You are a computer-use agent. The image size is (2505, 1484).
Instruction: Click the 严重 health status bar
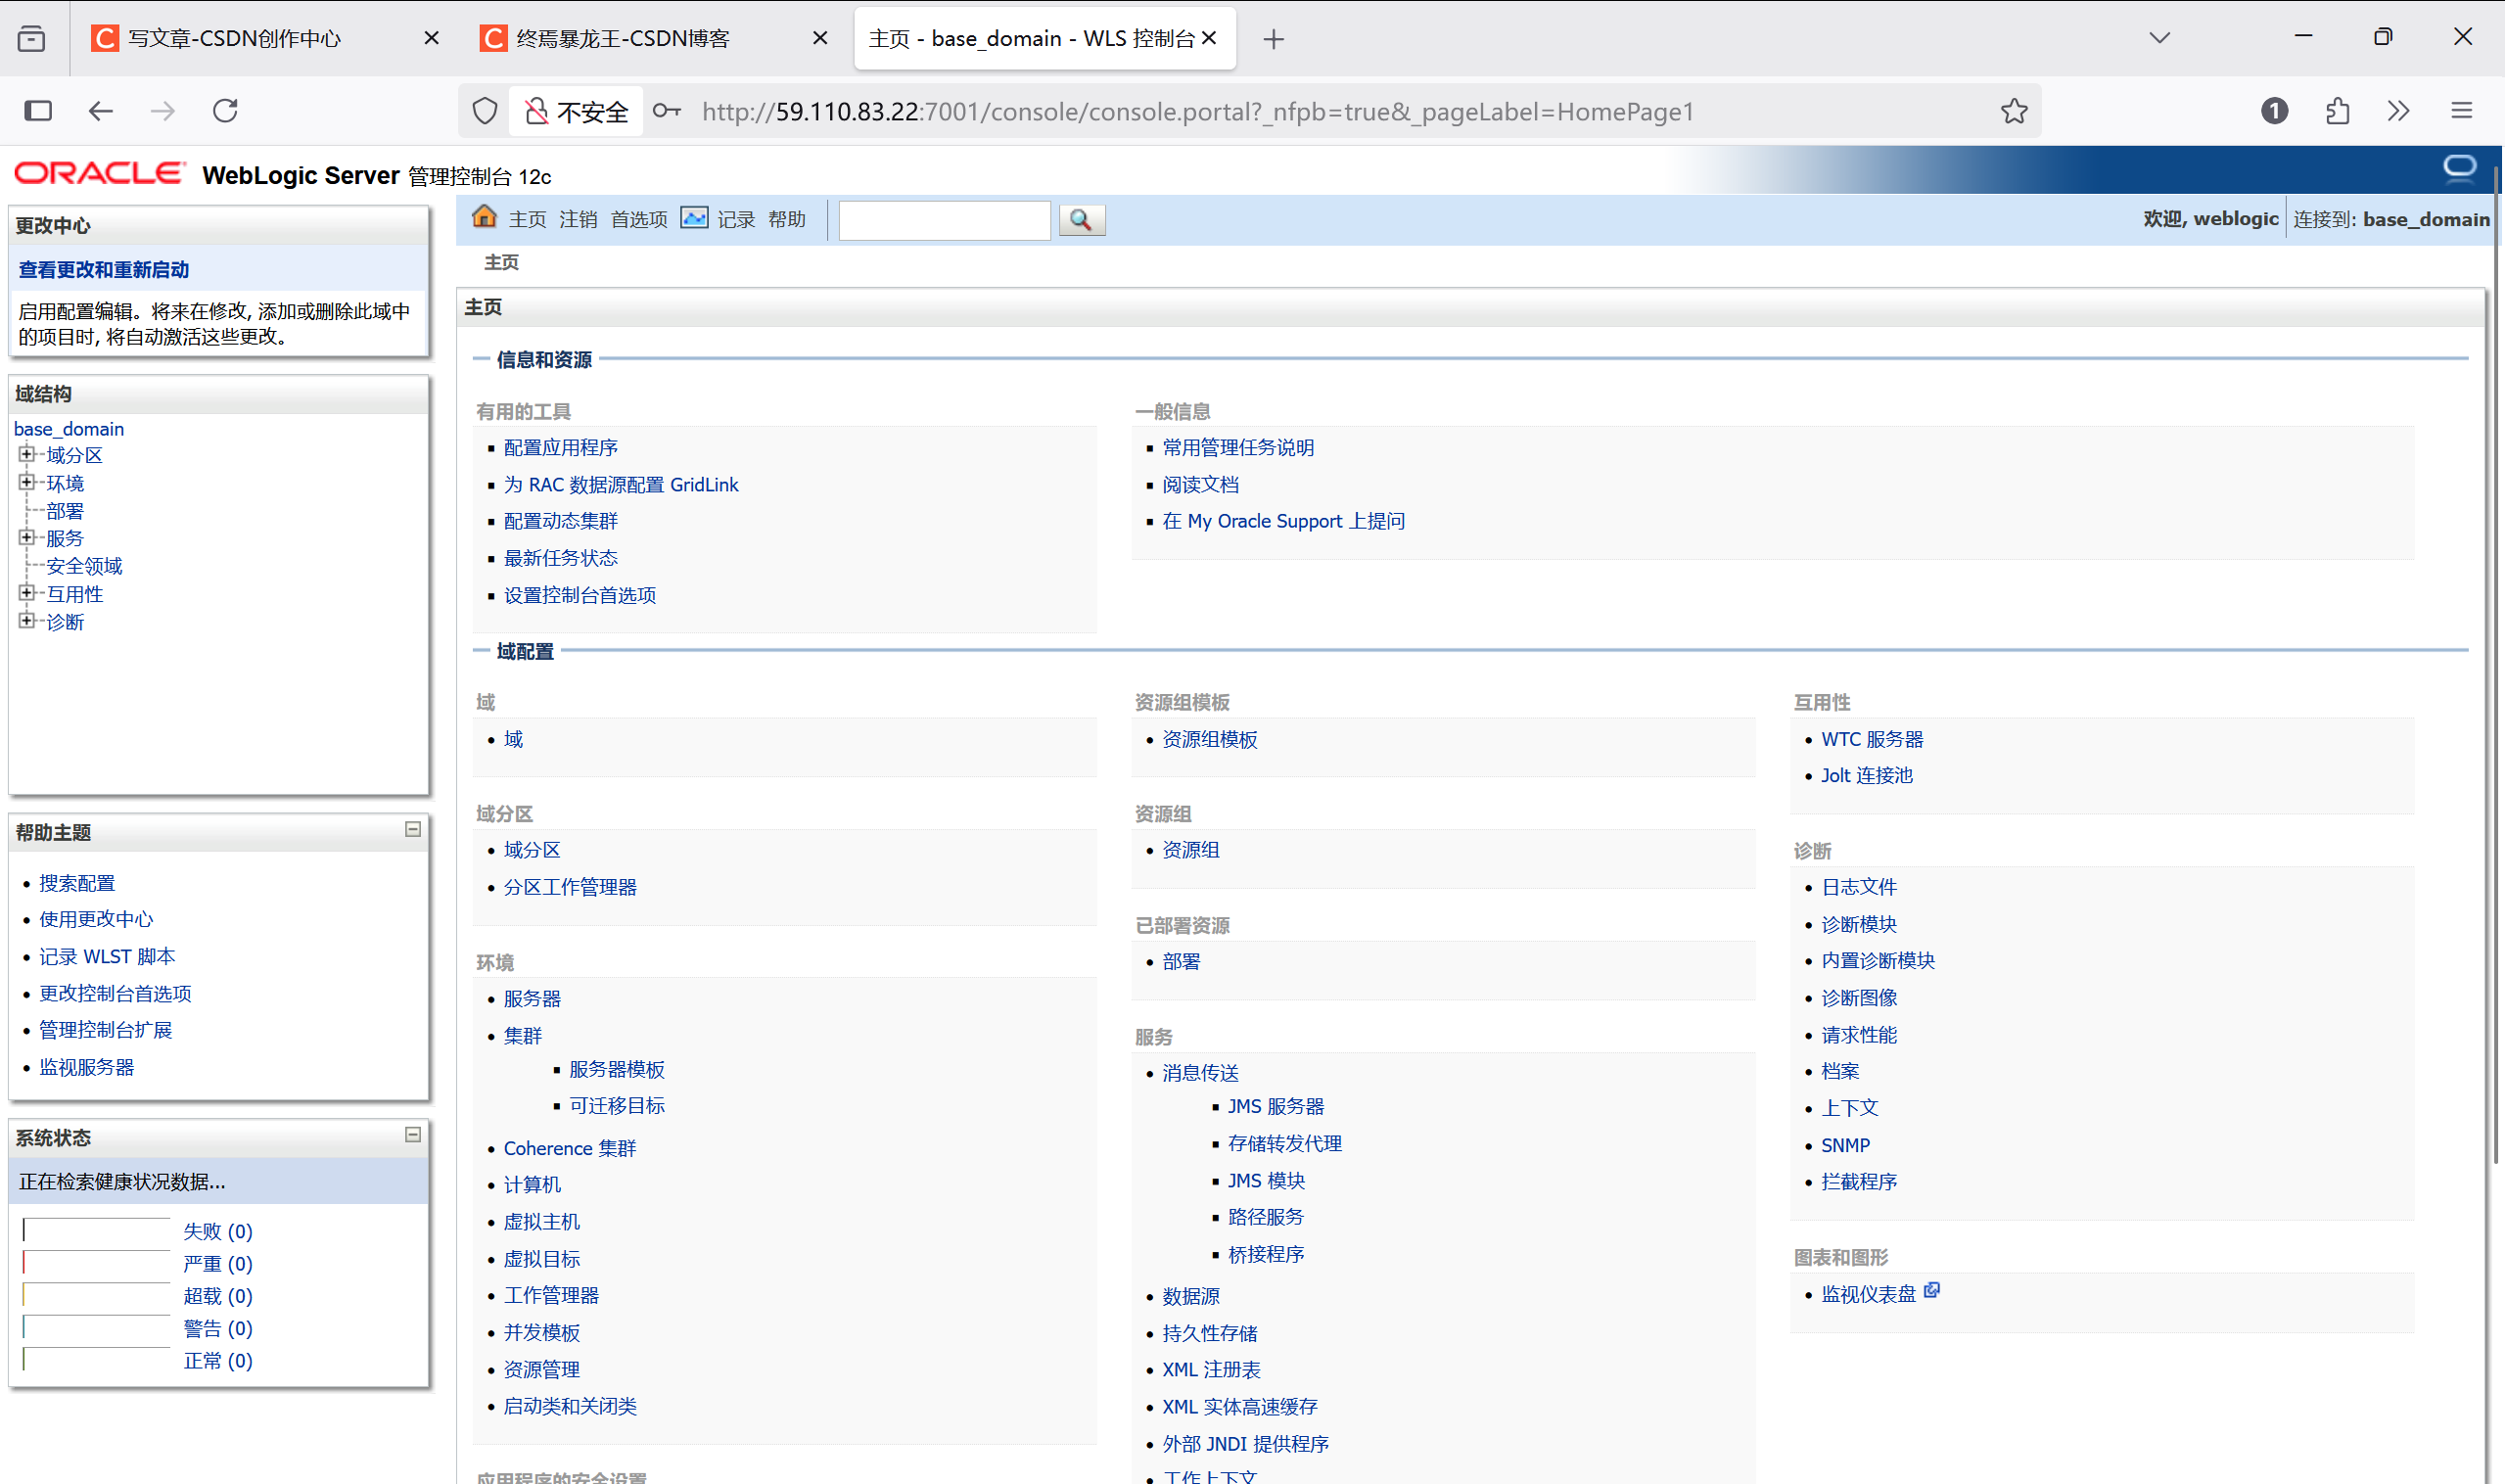coord(96,1263)
